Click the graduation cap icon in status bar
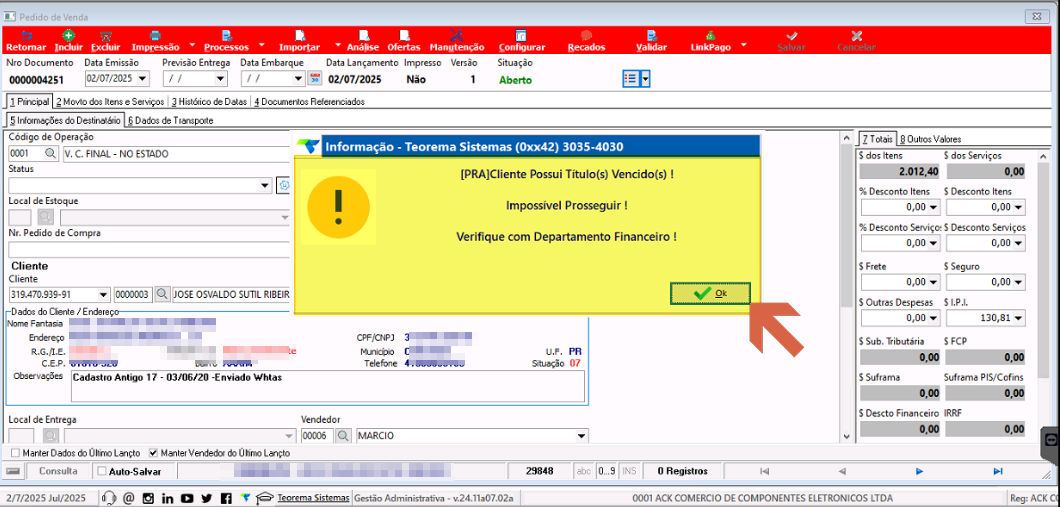The image size is (1060, 507). (266, 498)
